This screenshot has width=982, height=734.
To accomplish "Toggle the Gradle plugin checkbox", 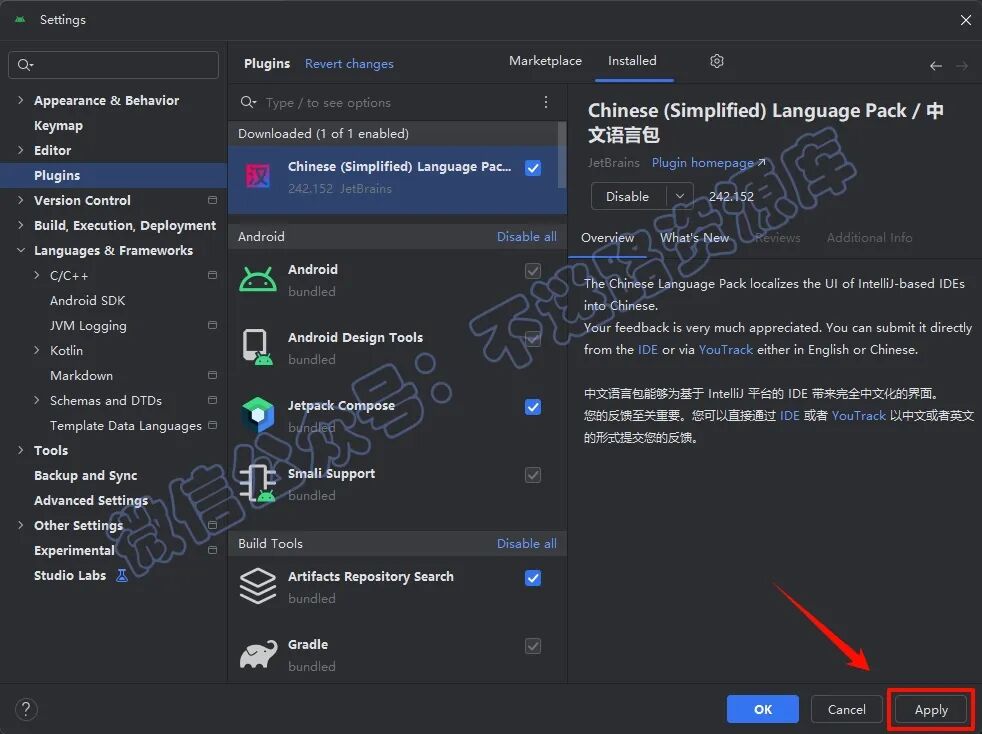I will click(533, 646).
